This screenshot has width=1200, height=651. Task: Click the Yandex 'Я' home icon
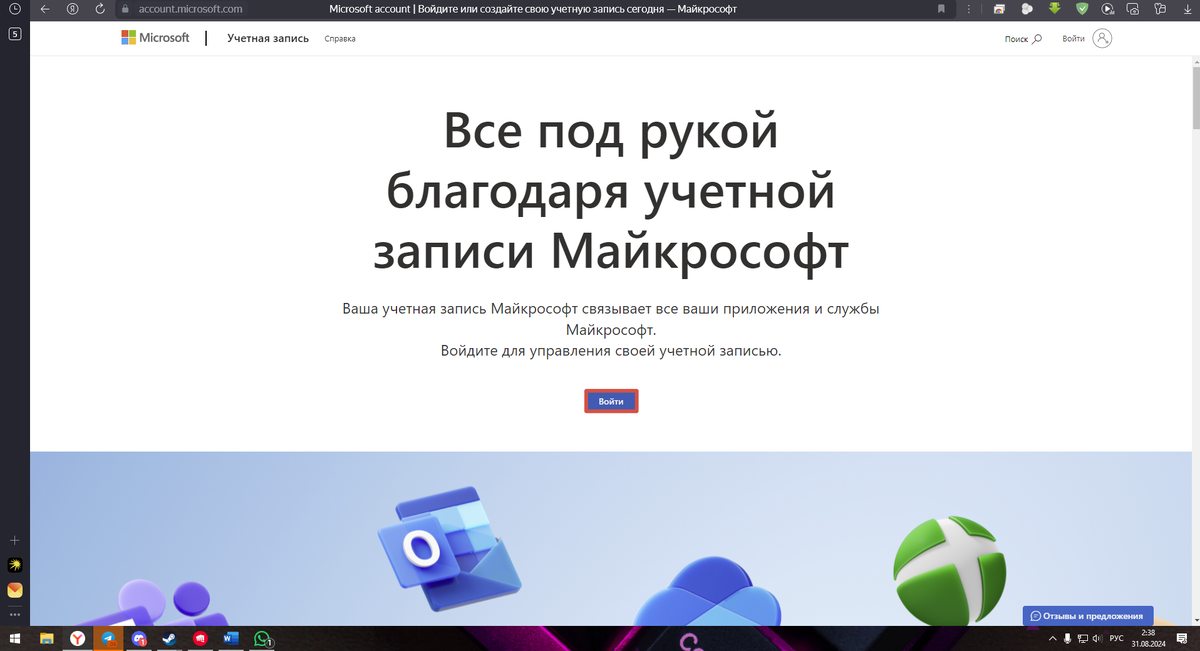tap(72, 9)
